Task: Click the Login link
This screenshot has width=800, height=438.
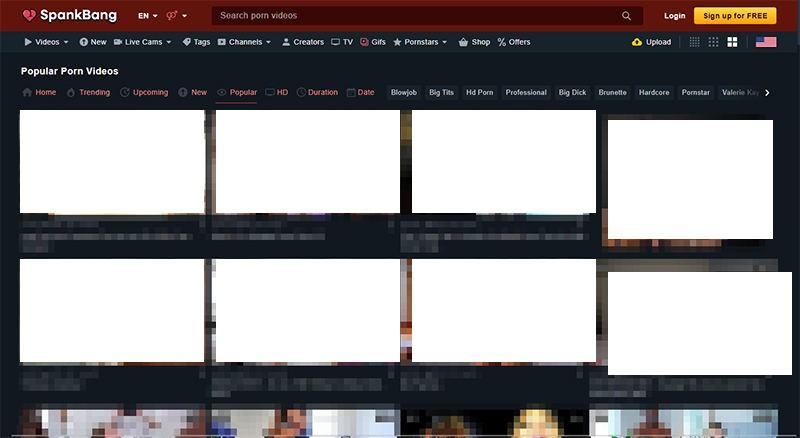Action: click(675, 16)
